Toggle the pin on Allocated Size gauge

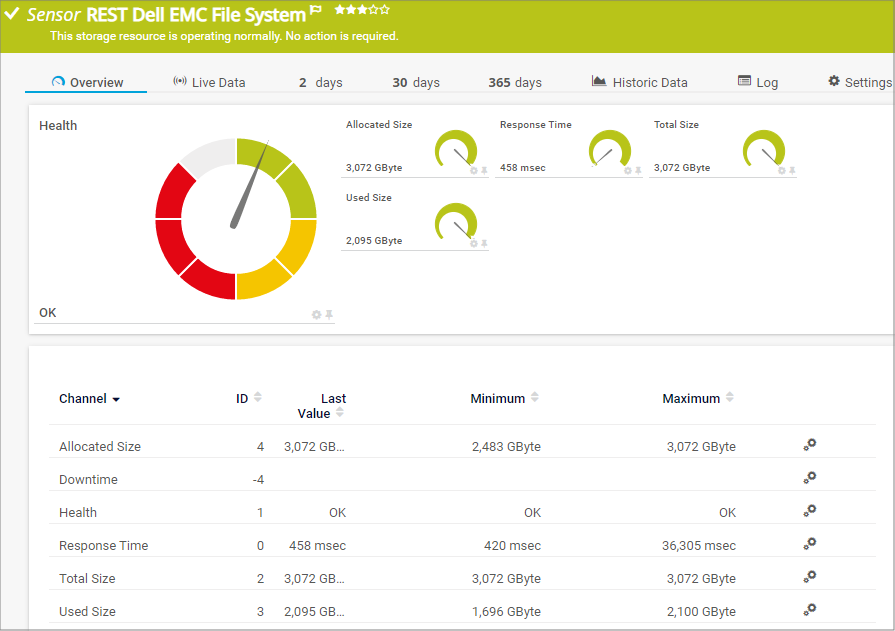pyautogui.click(x=484, y=171)
